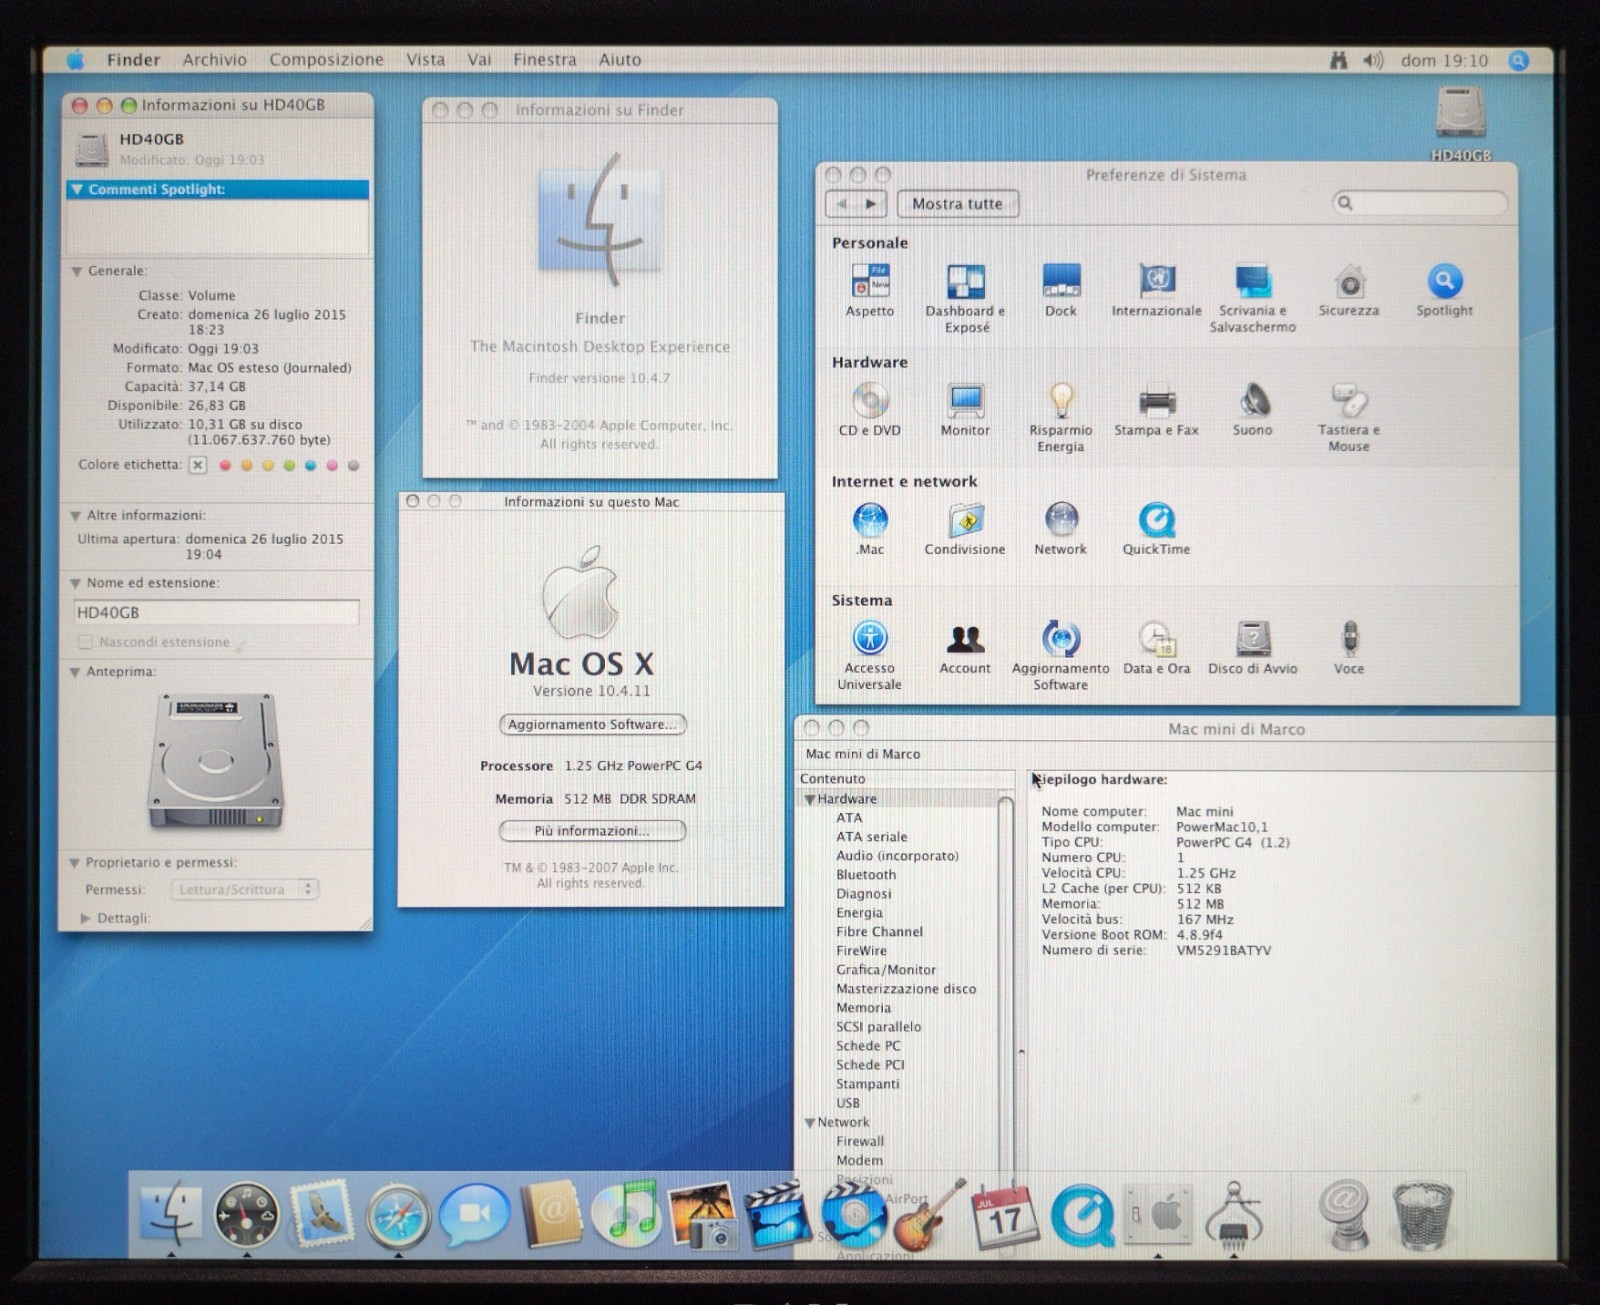Open Sicurezza preferences
Viewport: 1600px width, 1305px height.
click(x=1349, y=290)
